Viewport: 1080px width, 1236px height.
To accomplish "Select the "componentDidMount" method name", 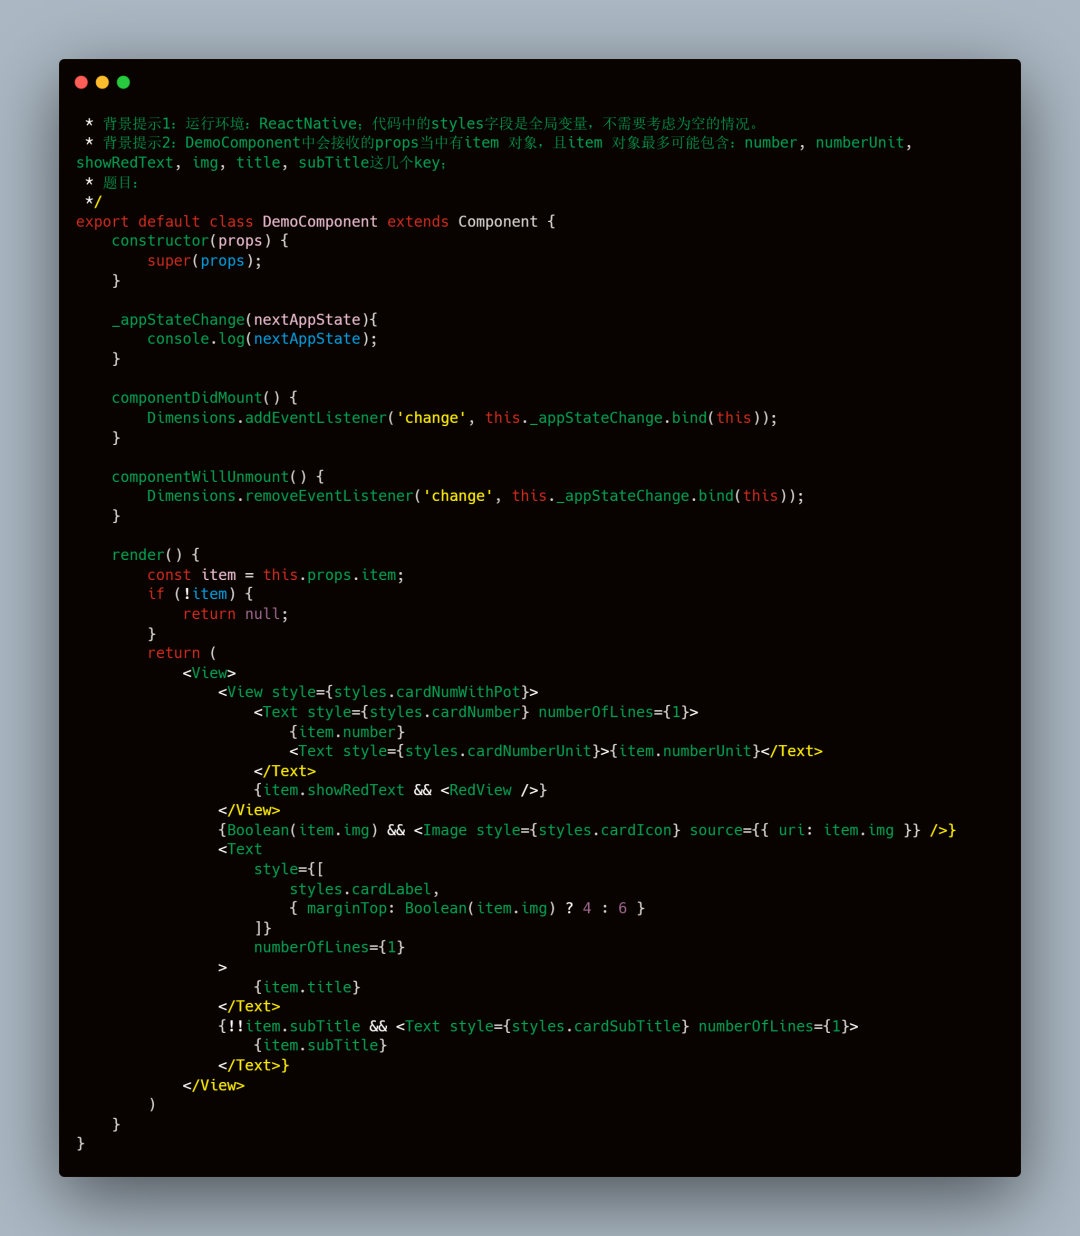I will coord(187,398).
